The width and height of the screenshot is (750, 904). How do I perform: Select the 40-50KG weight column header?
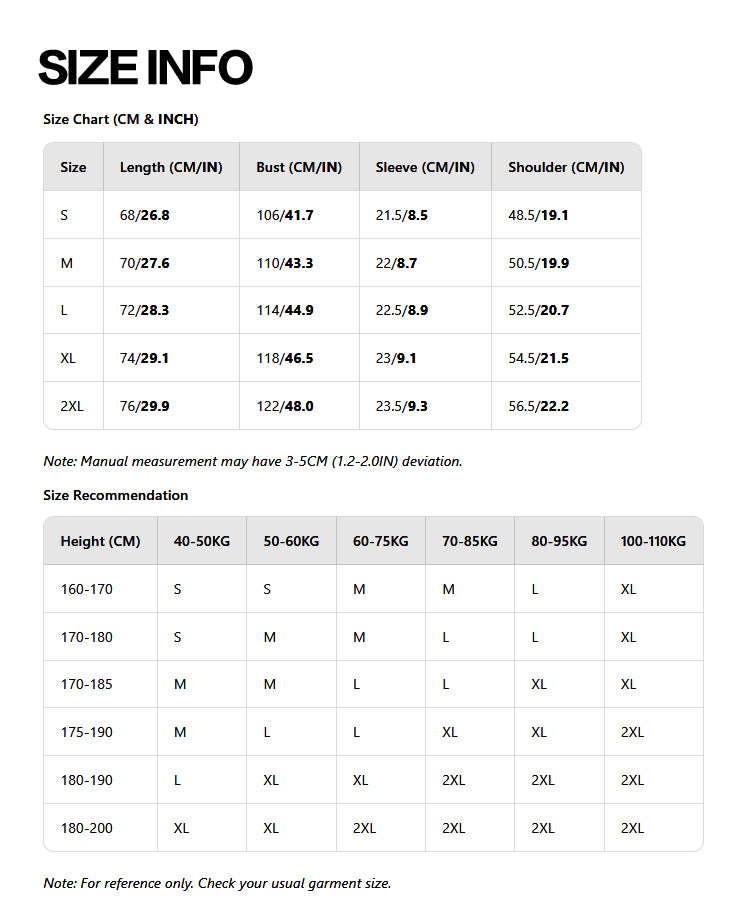(x=202, y=541)
